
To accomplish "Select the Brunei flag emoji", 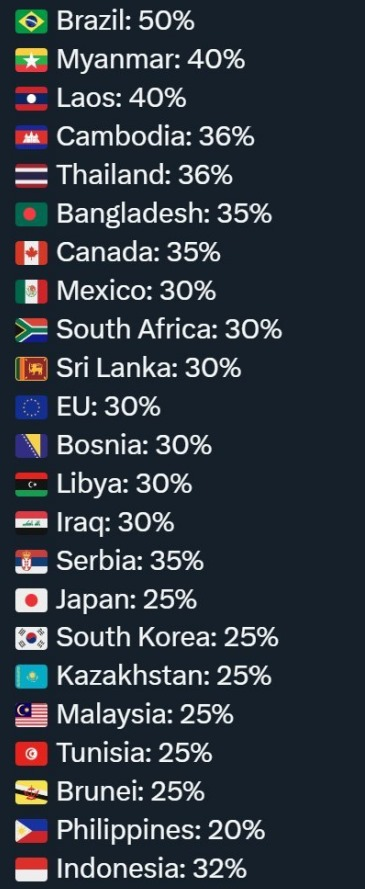I will click(x=31, y=793).
